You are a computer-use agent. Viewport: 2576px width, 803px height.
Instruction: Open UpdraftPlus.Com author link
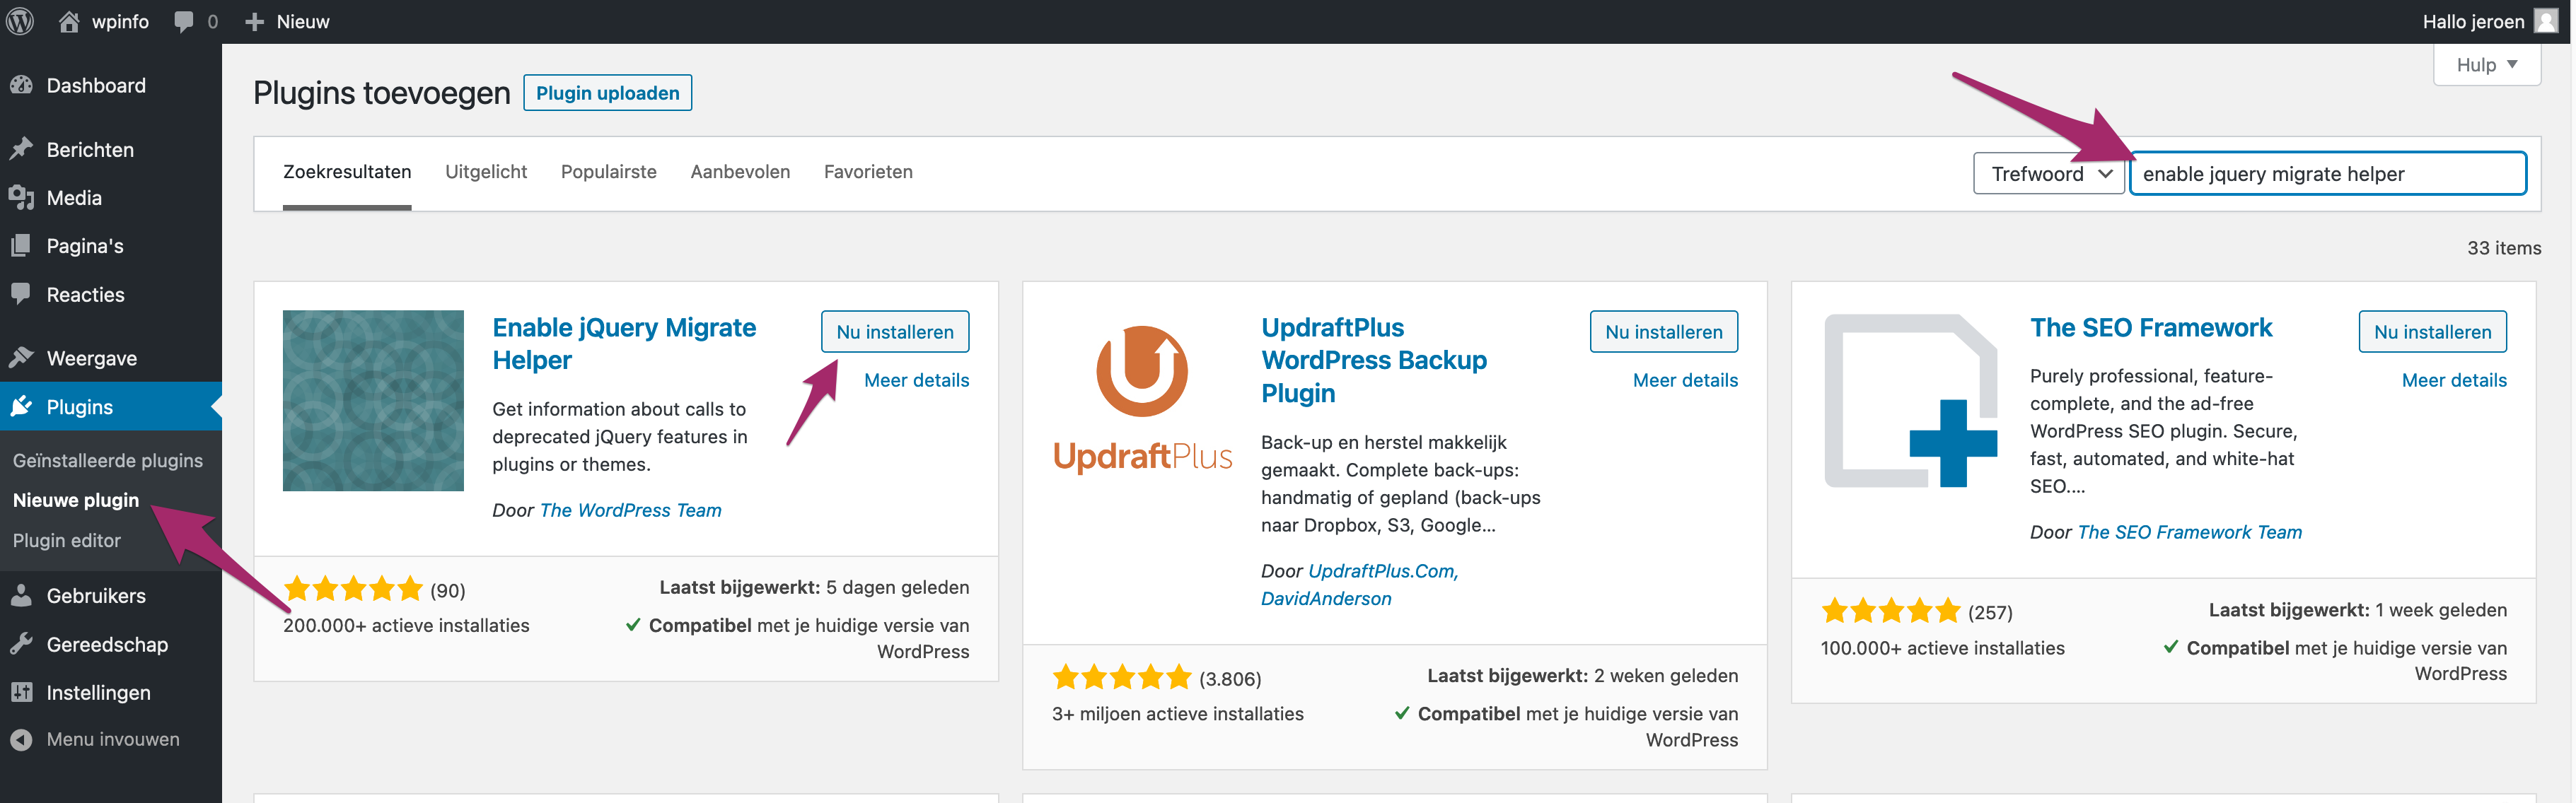click(x=1383, y=571)
